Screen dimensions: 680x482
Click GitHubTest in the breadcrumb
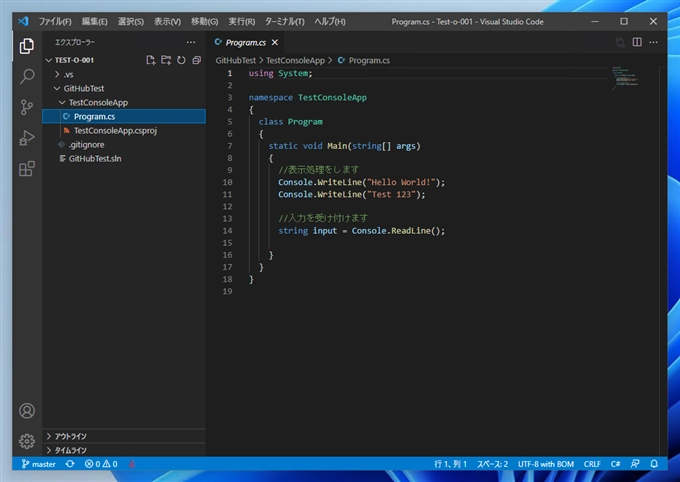click(235, 60)
